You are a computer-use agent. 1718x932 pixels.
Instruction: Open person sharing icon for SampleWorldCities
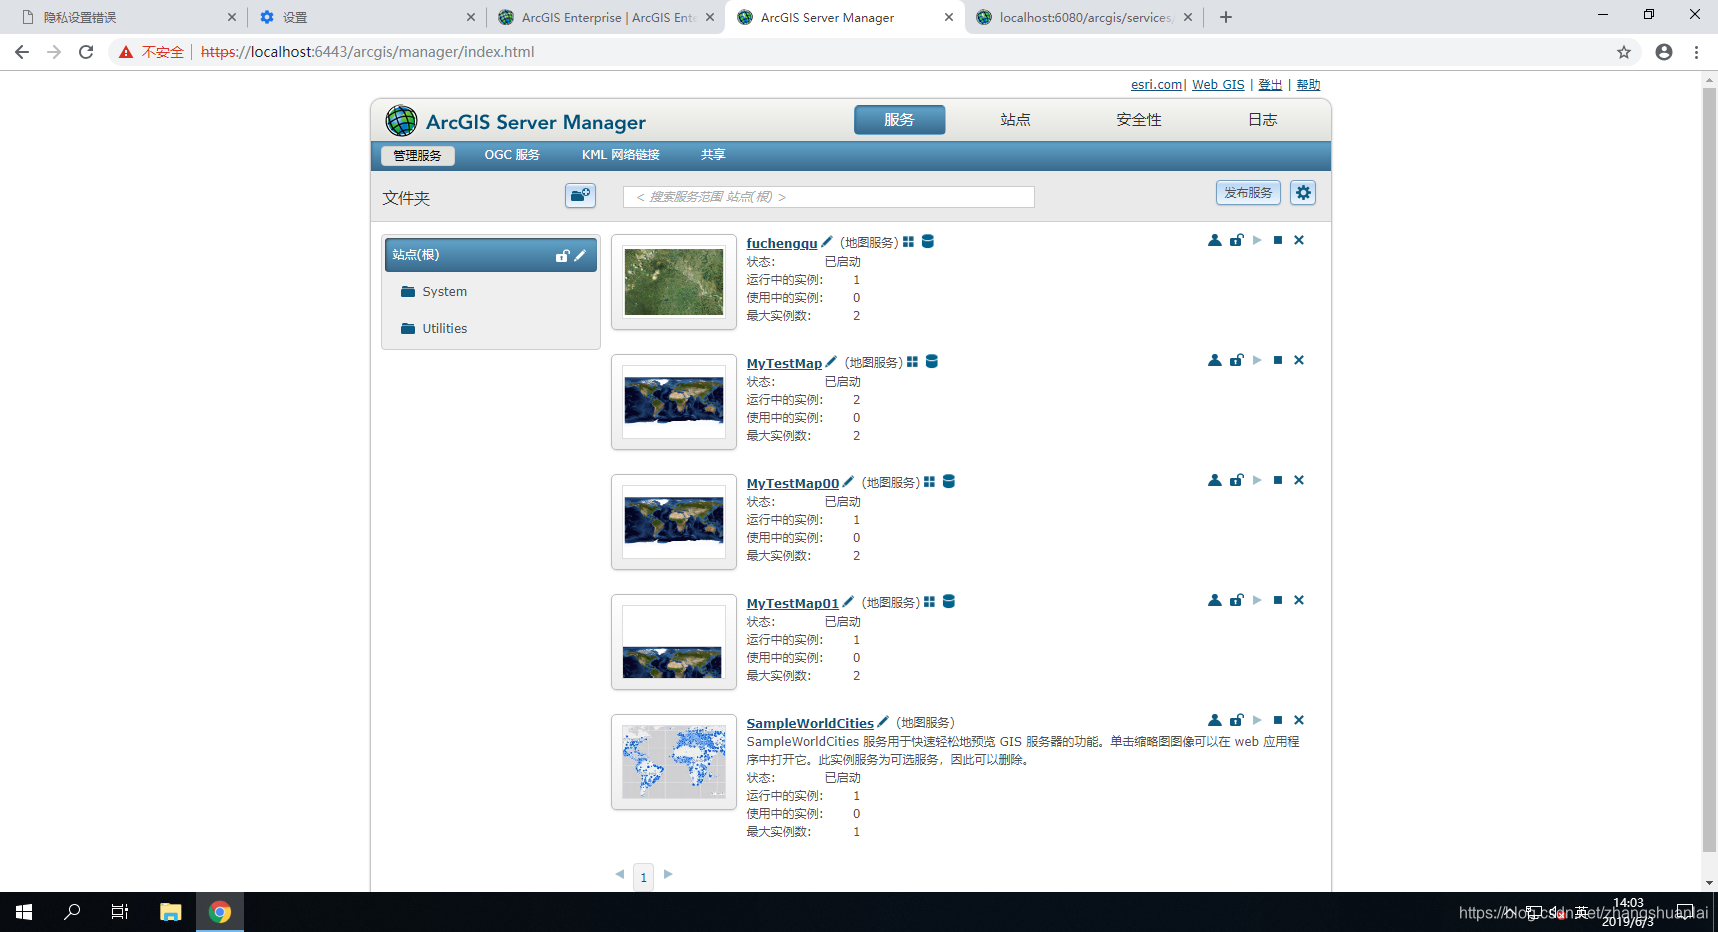(1214, 720)
